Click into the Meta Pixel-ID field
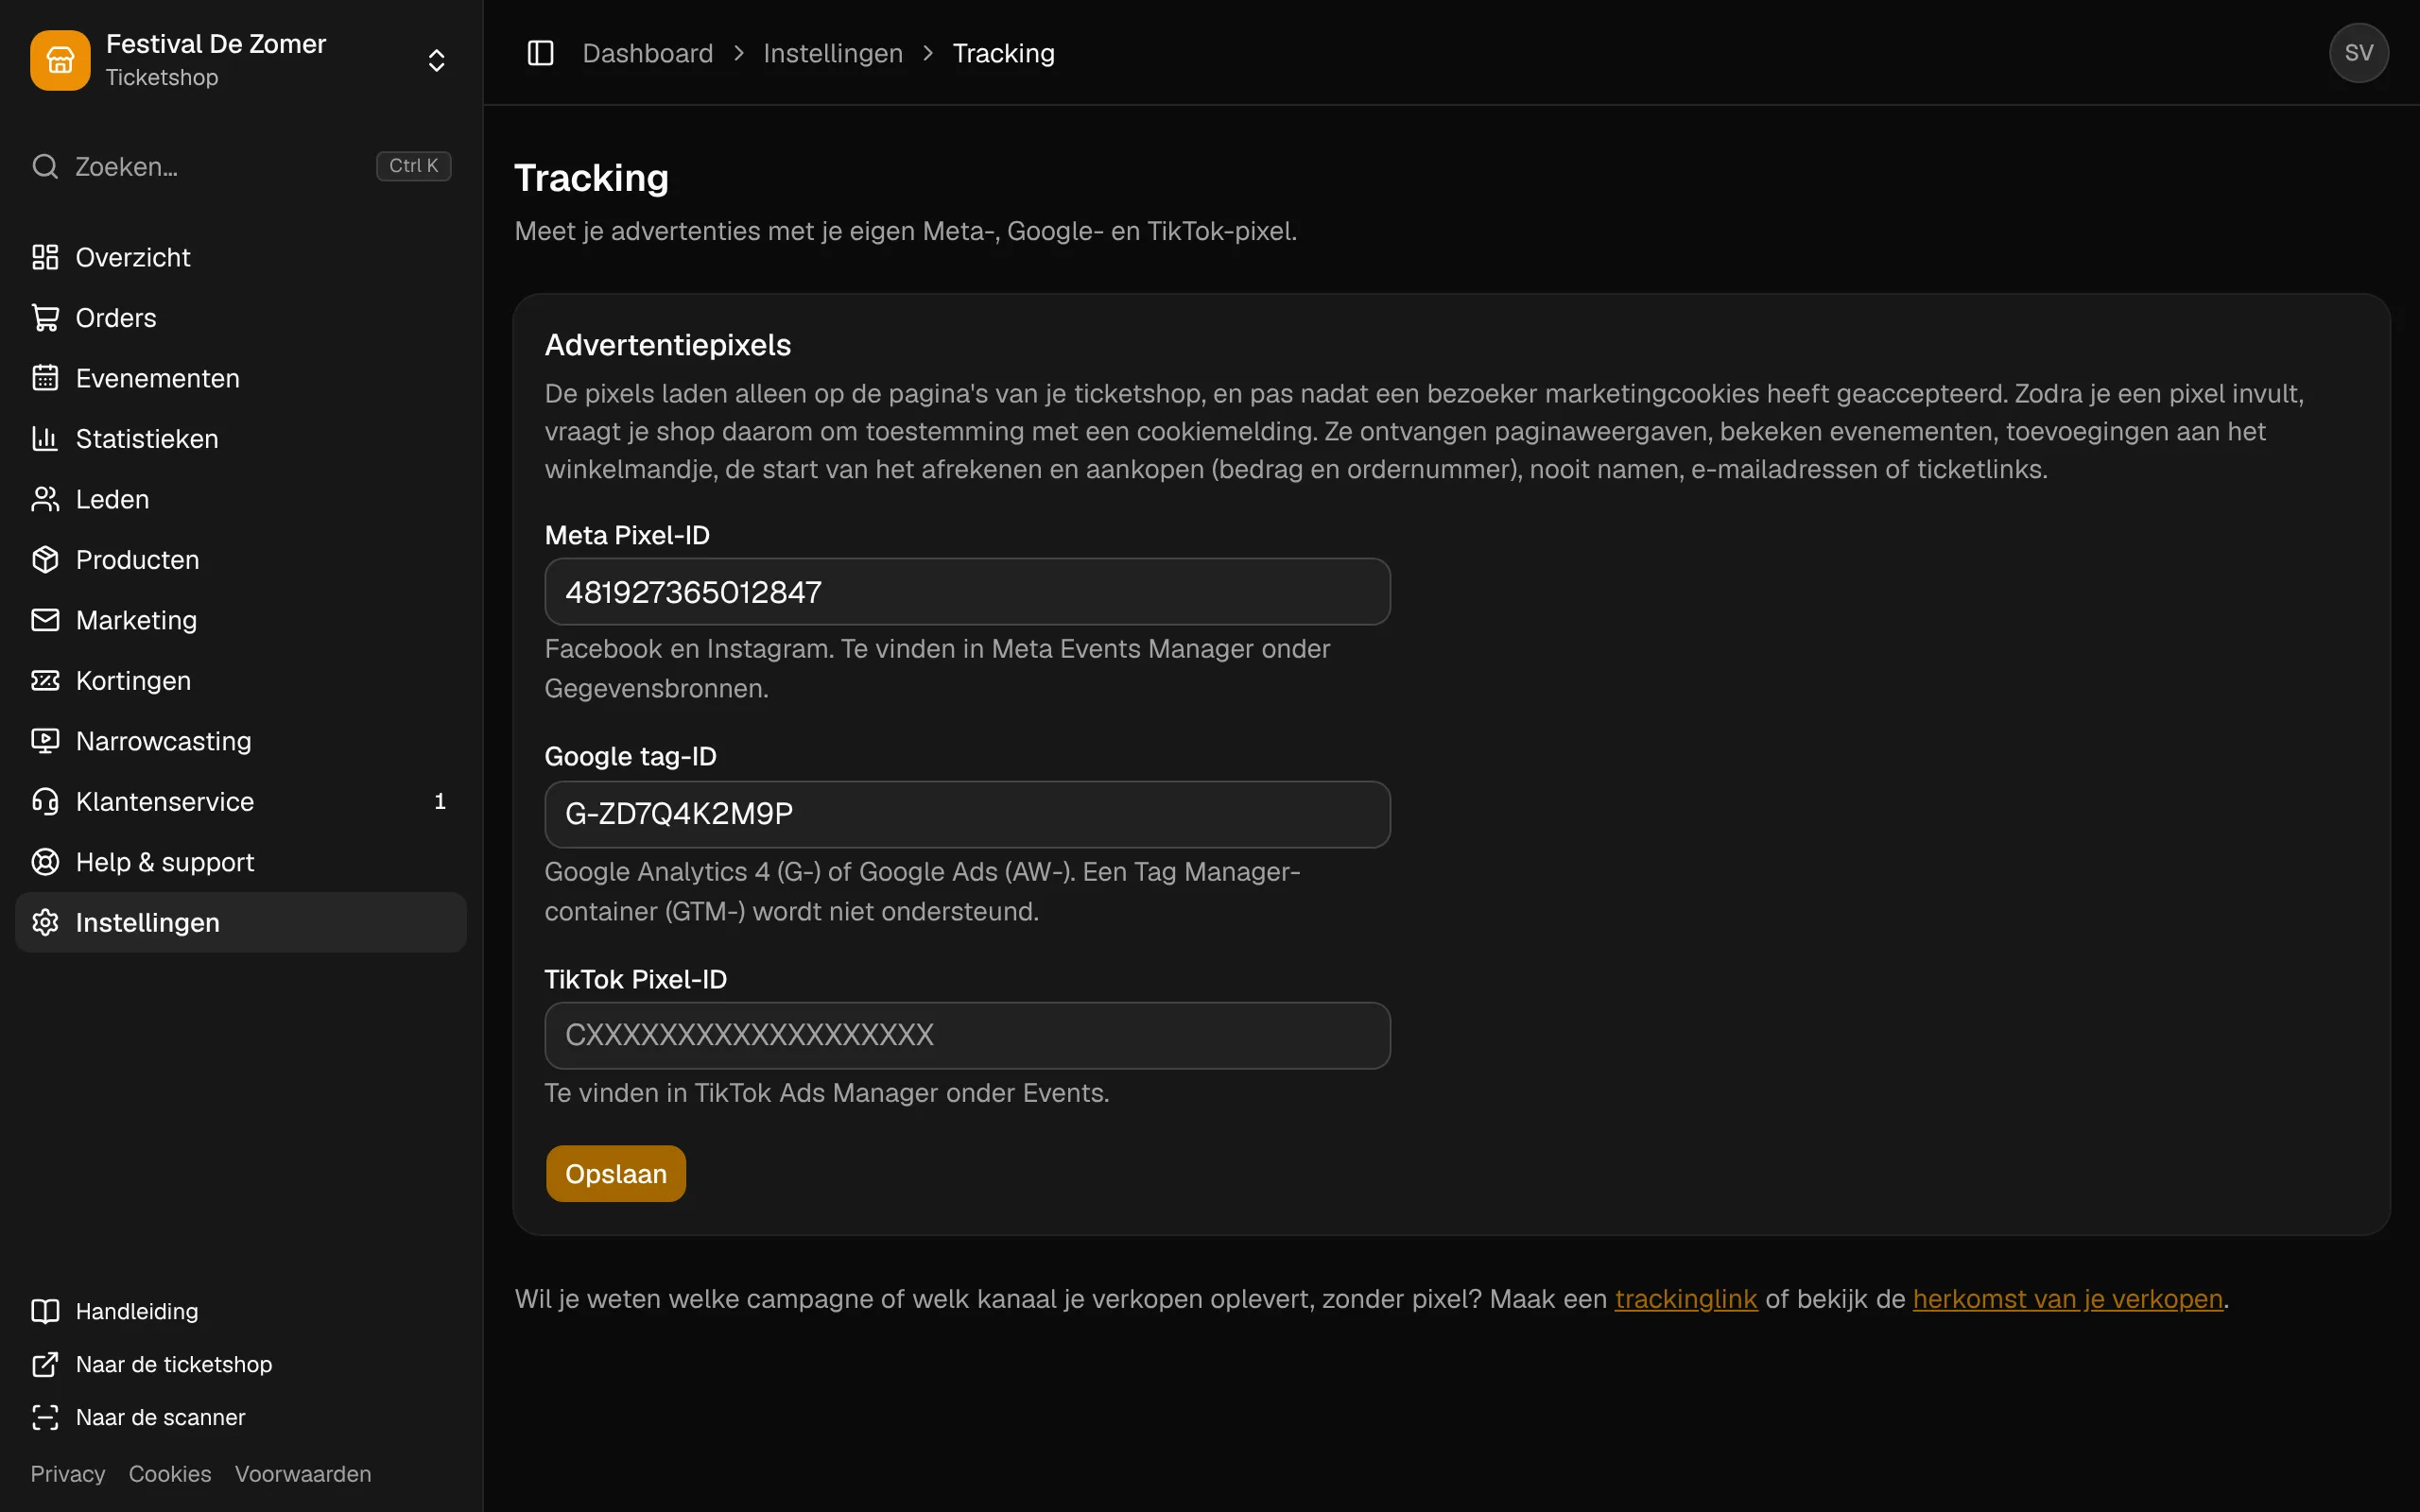The height and width of the screenshot is (1512, 2420). click(x=967, y=592)
